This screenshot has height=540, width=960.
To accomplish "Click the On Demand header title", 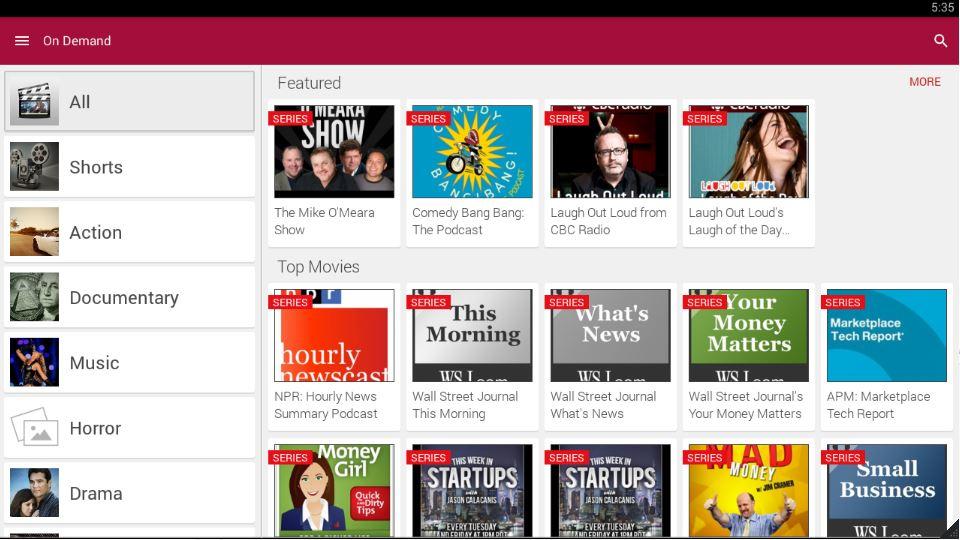I will click(x=77, y=41).
